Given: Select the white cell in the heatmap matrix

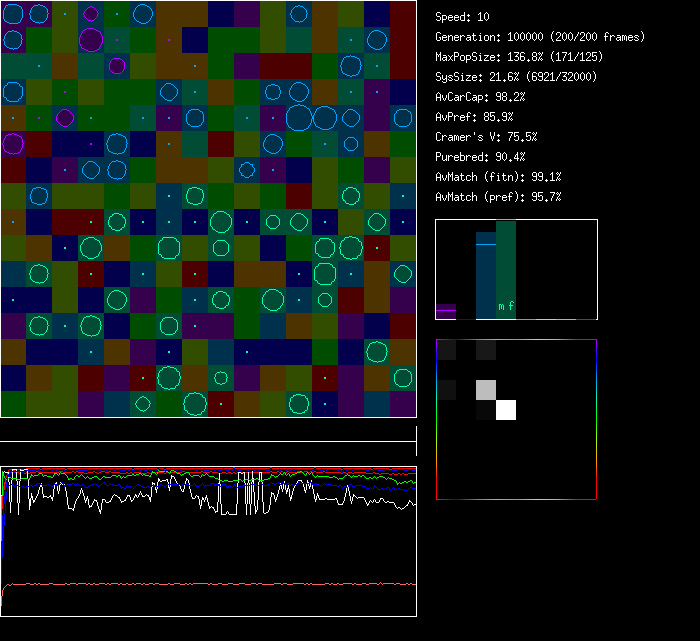Looking at the screenshot, I should (506, 410).
